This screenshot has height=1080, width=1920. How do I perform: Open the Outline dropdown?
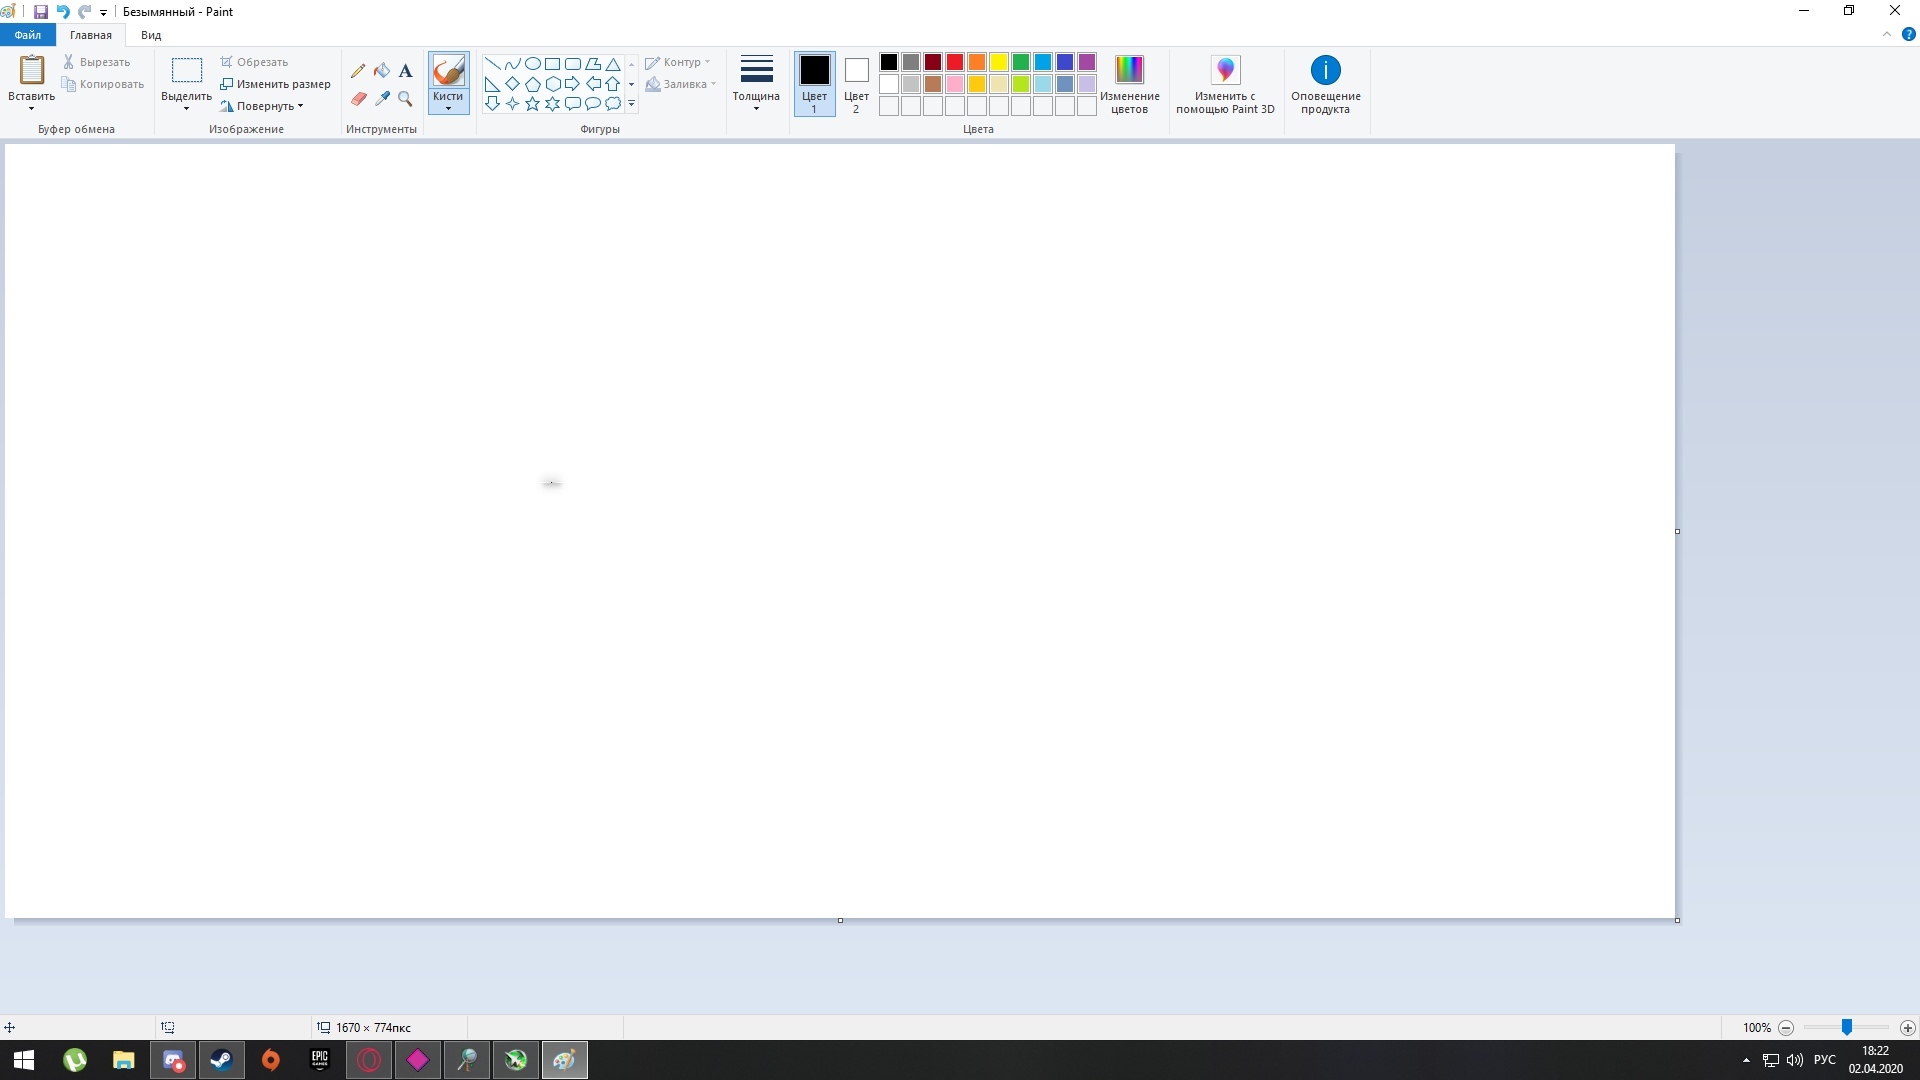point(678,62)
